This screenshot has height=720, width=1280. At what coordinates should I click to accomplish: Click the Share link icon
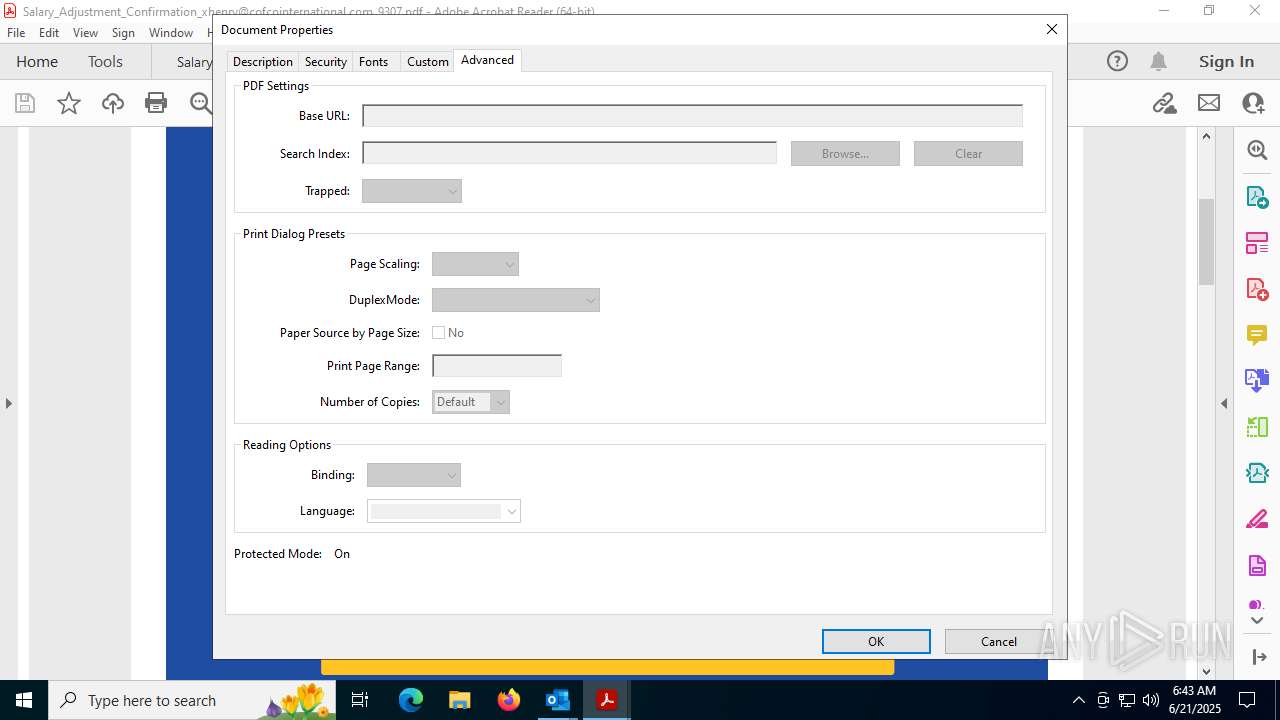(x=1164, y=103)
